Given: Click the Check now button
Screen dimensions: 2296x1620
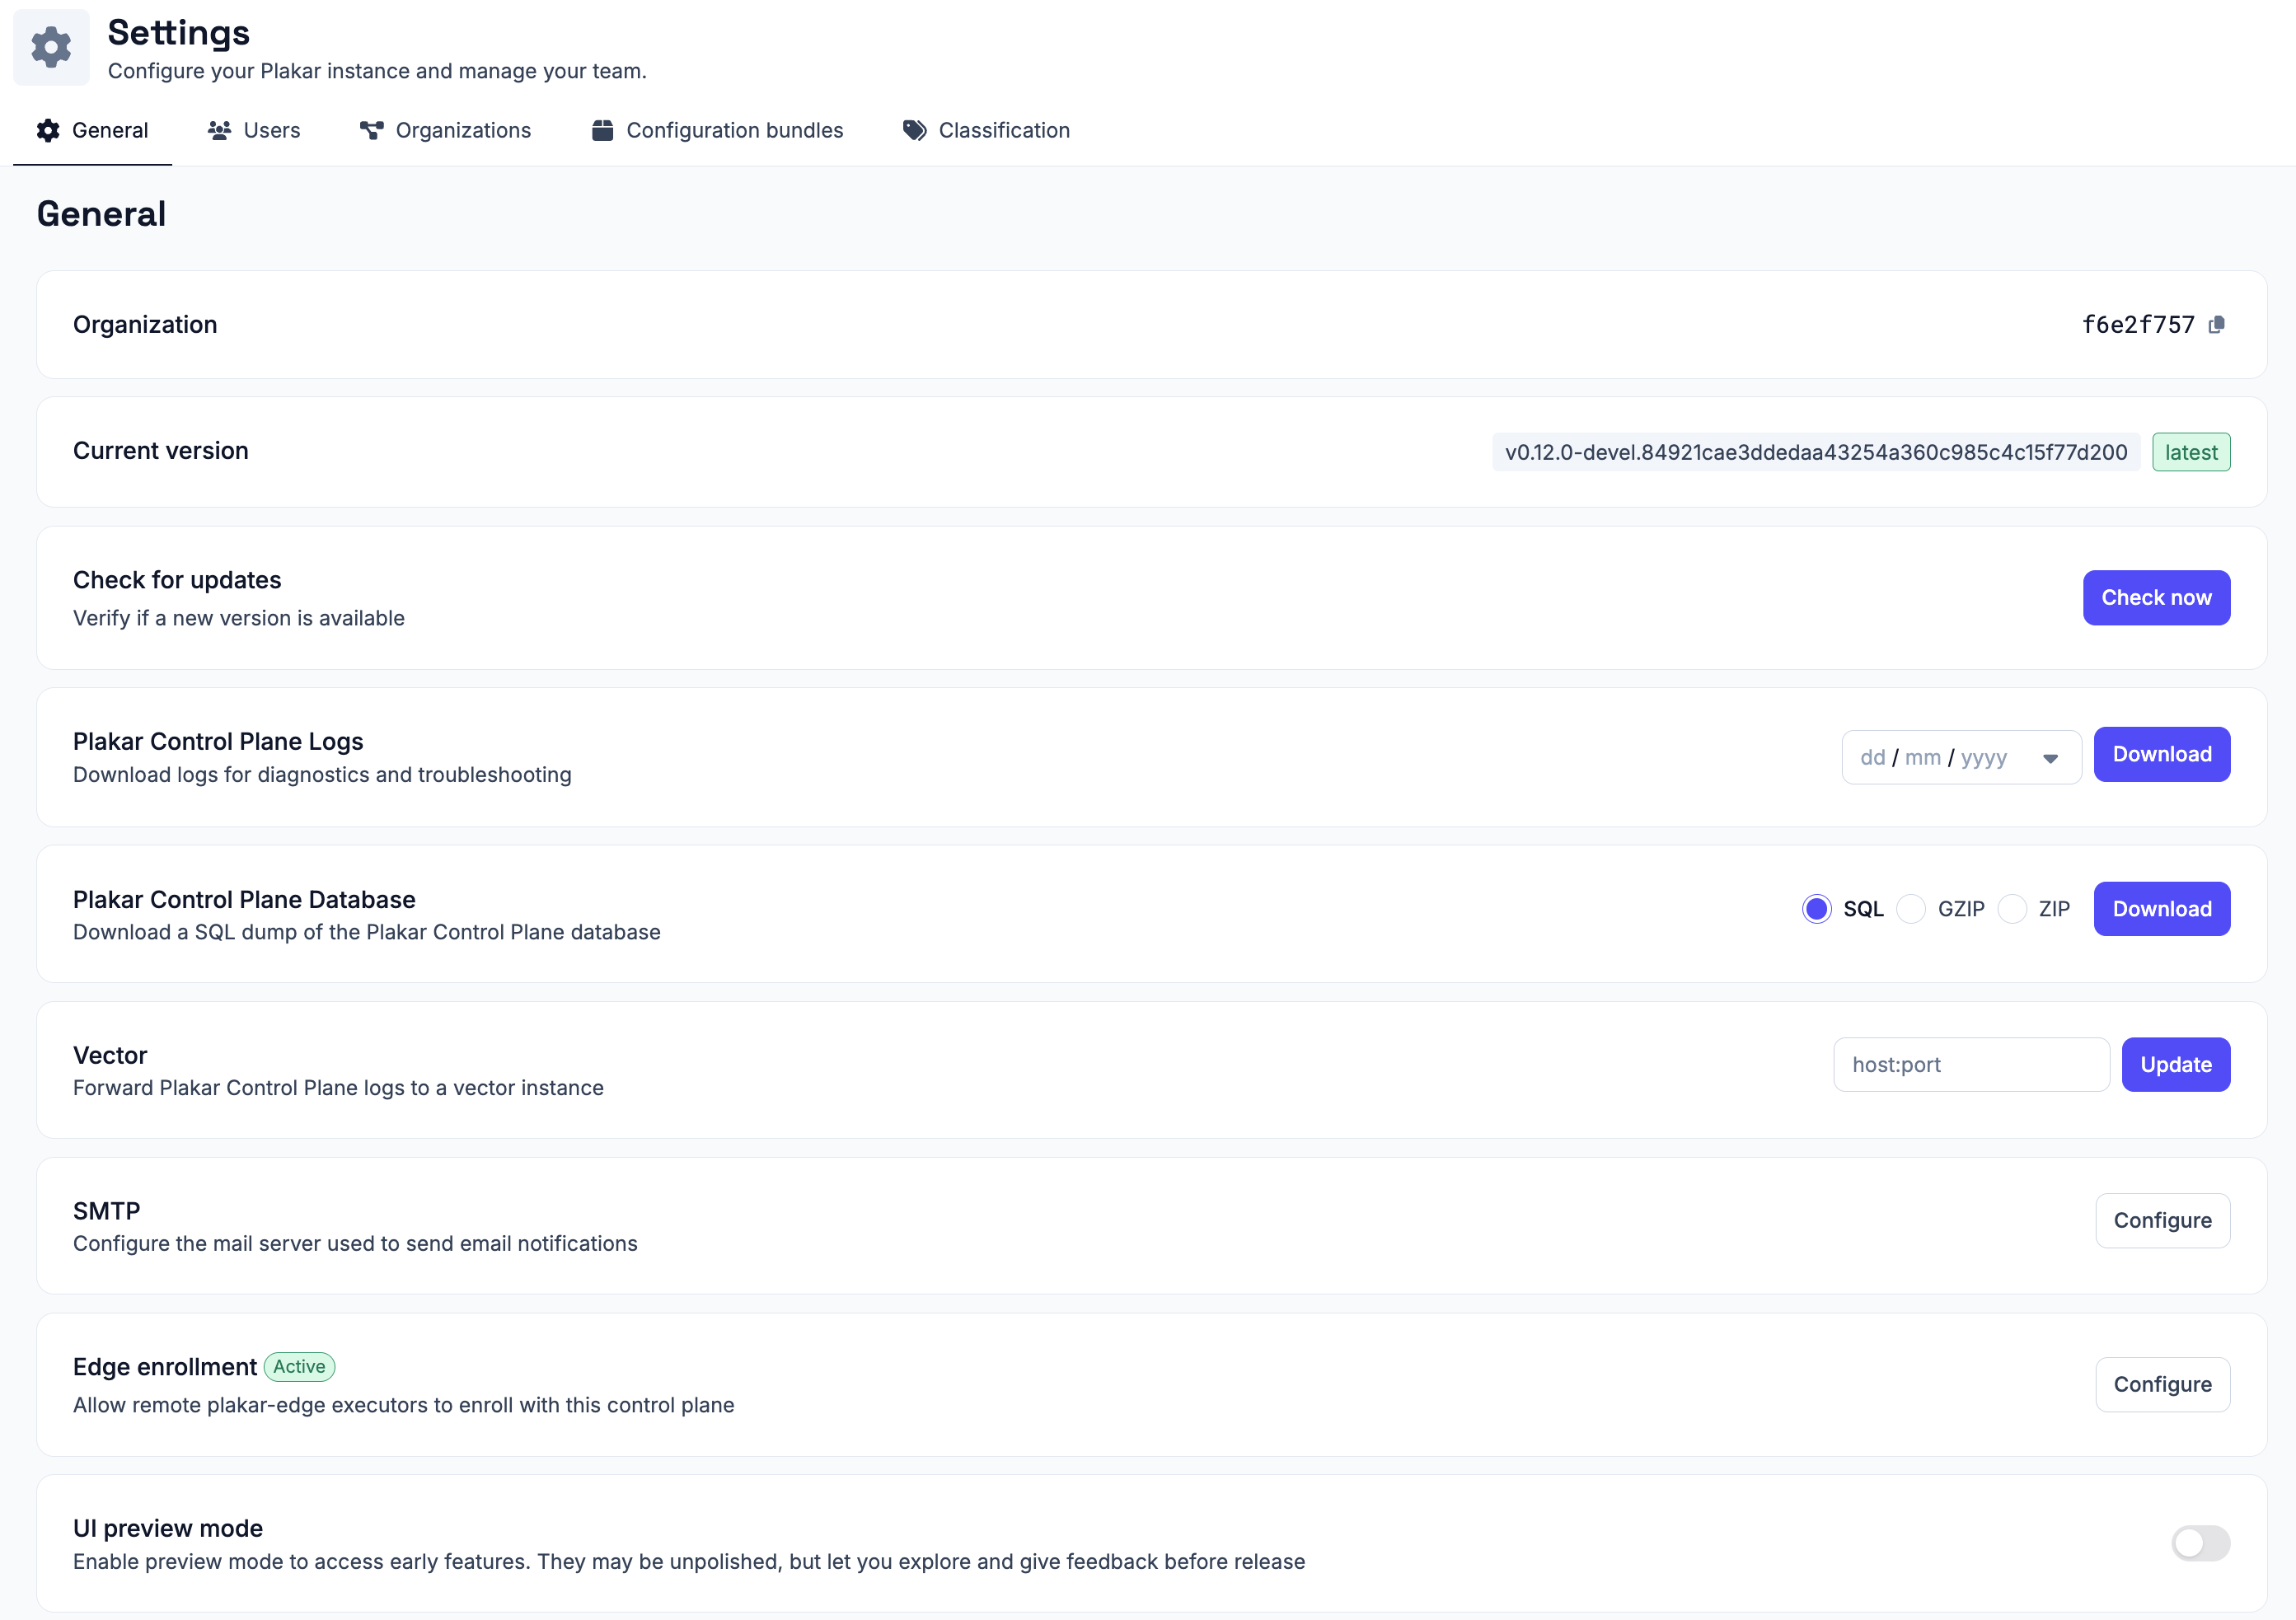Looking at the screenshot, I should 2156,598.
